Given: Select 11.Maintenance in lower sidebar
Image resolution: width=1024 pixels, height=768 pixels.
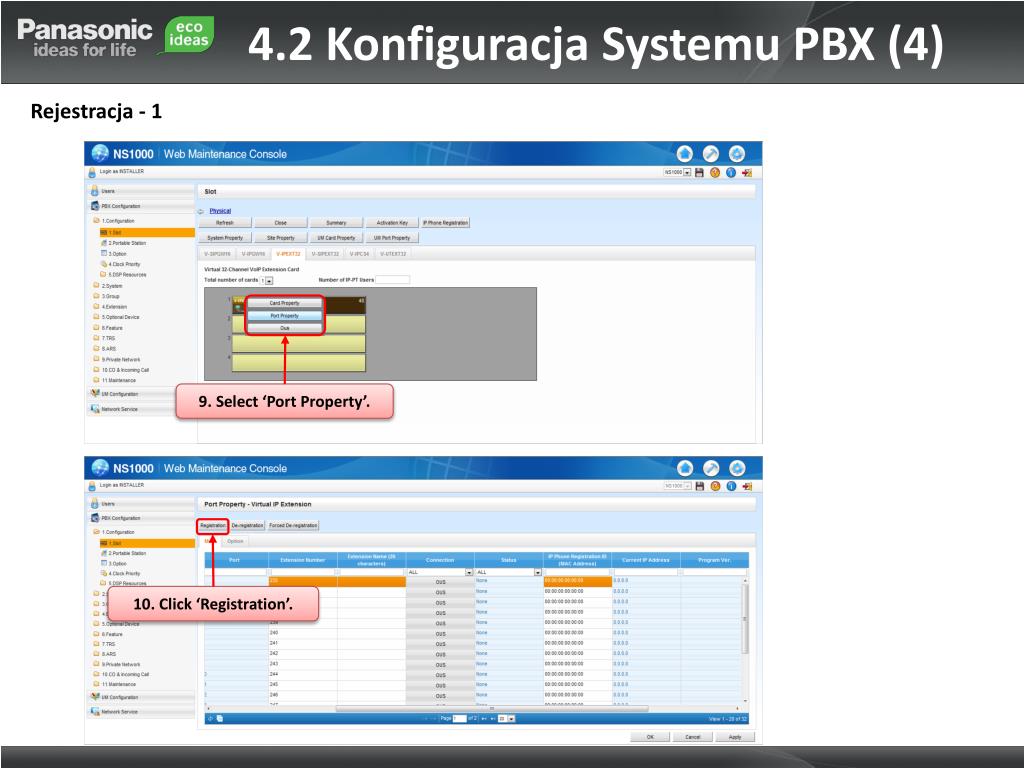Looking at the screenshot, I should (x=118, y=684).
